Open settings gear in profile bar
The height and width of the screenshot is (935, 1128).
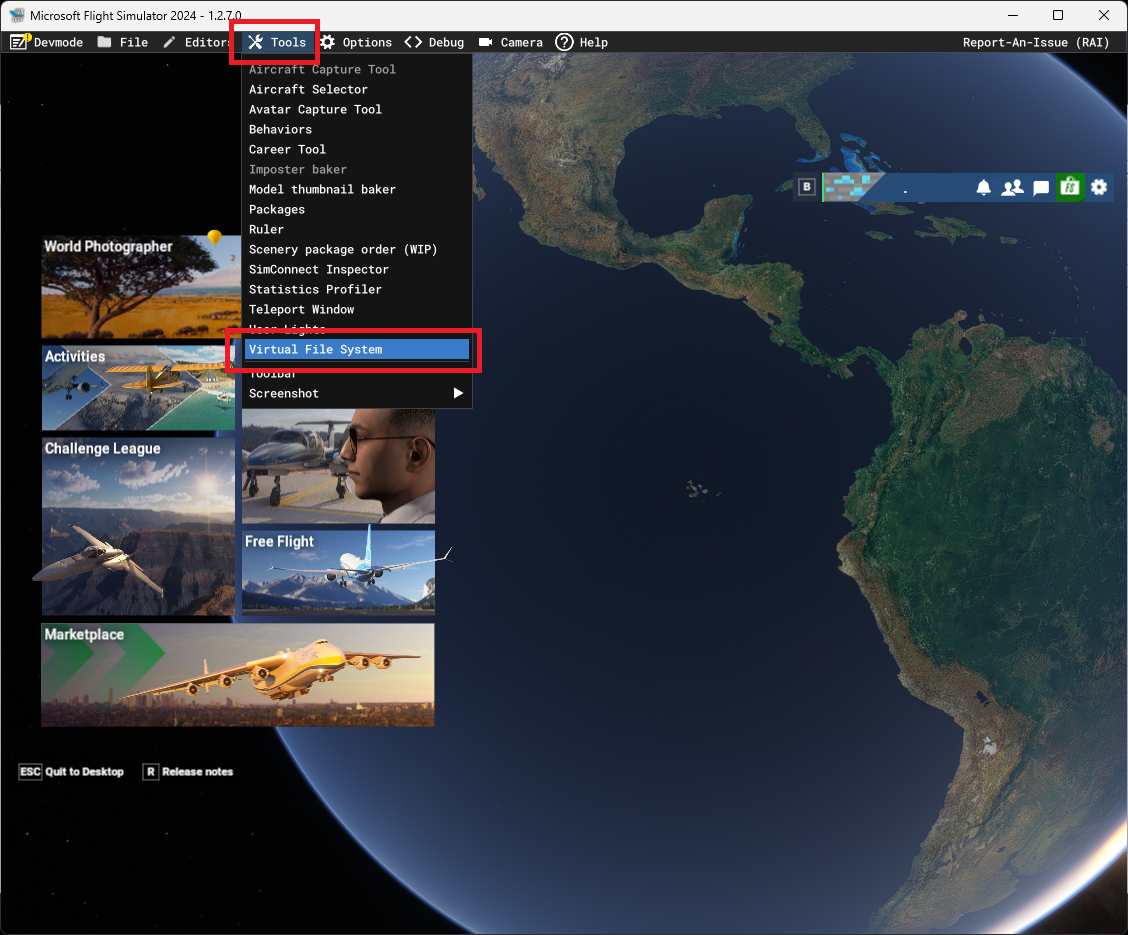click(x=1099, y=187)
